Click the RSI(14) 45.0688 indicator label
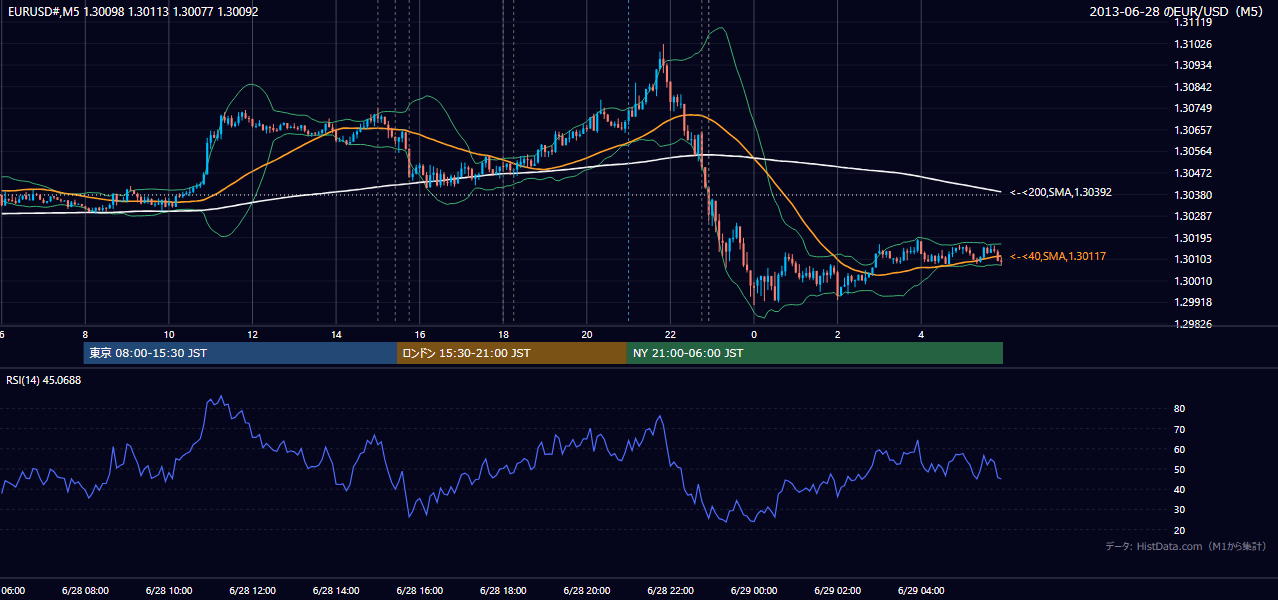 [44, 380]
